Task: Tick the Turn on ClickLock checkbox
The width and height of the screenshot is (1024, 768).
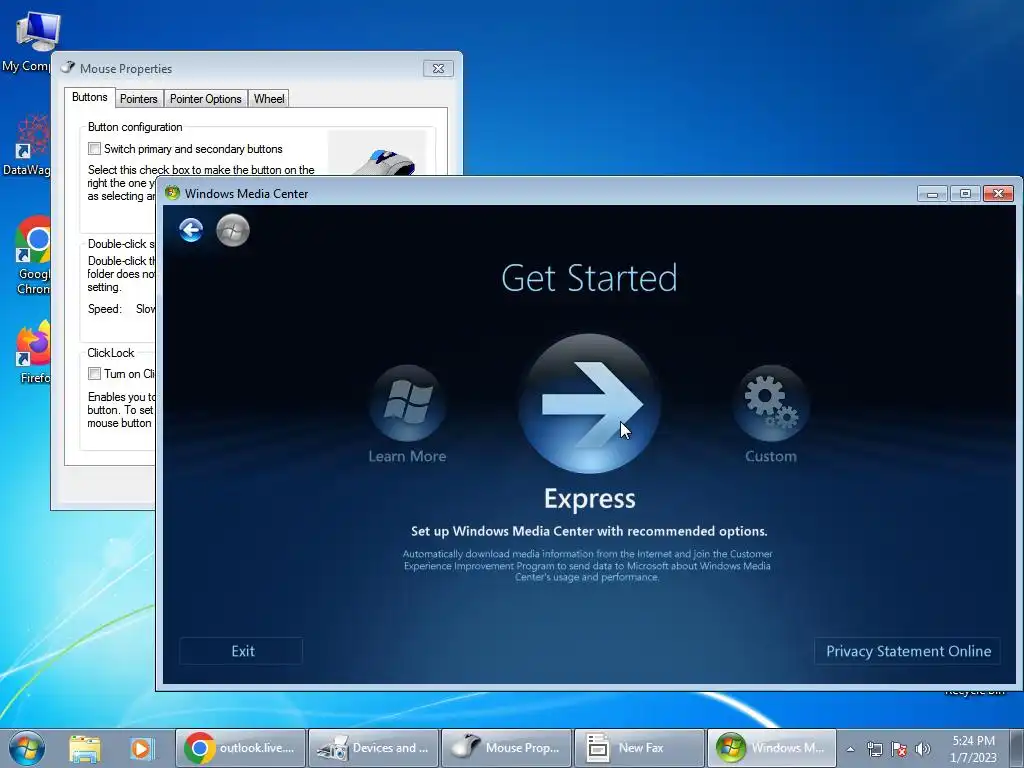Action: (95, 374)
